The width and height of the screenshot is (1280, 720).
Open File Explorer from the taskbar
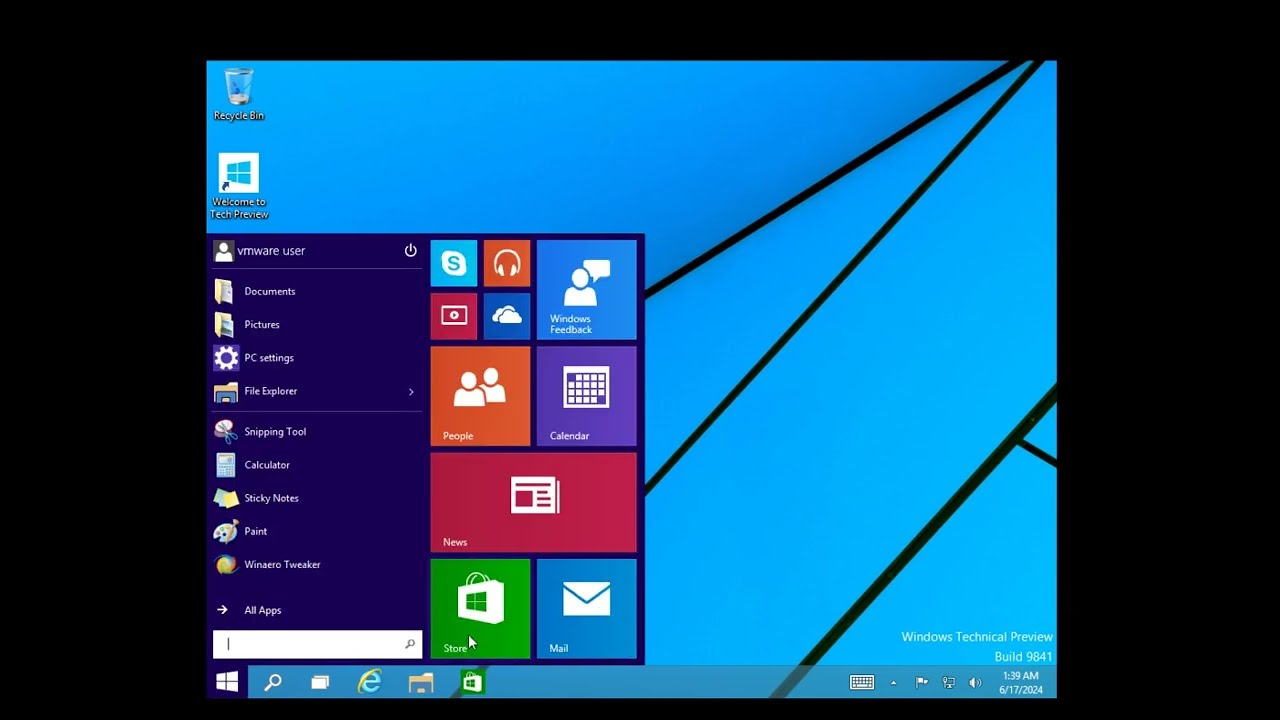coord(421,682)
